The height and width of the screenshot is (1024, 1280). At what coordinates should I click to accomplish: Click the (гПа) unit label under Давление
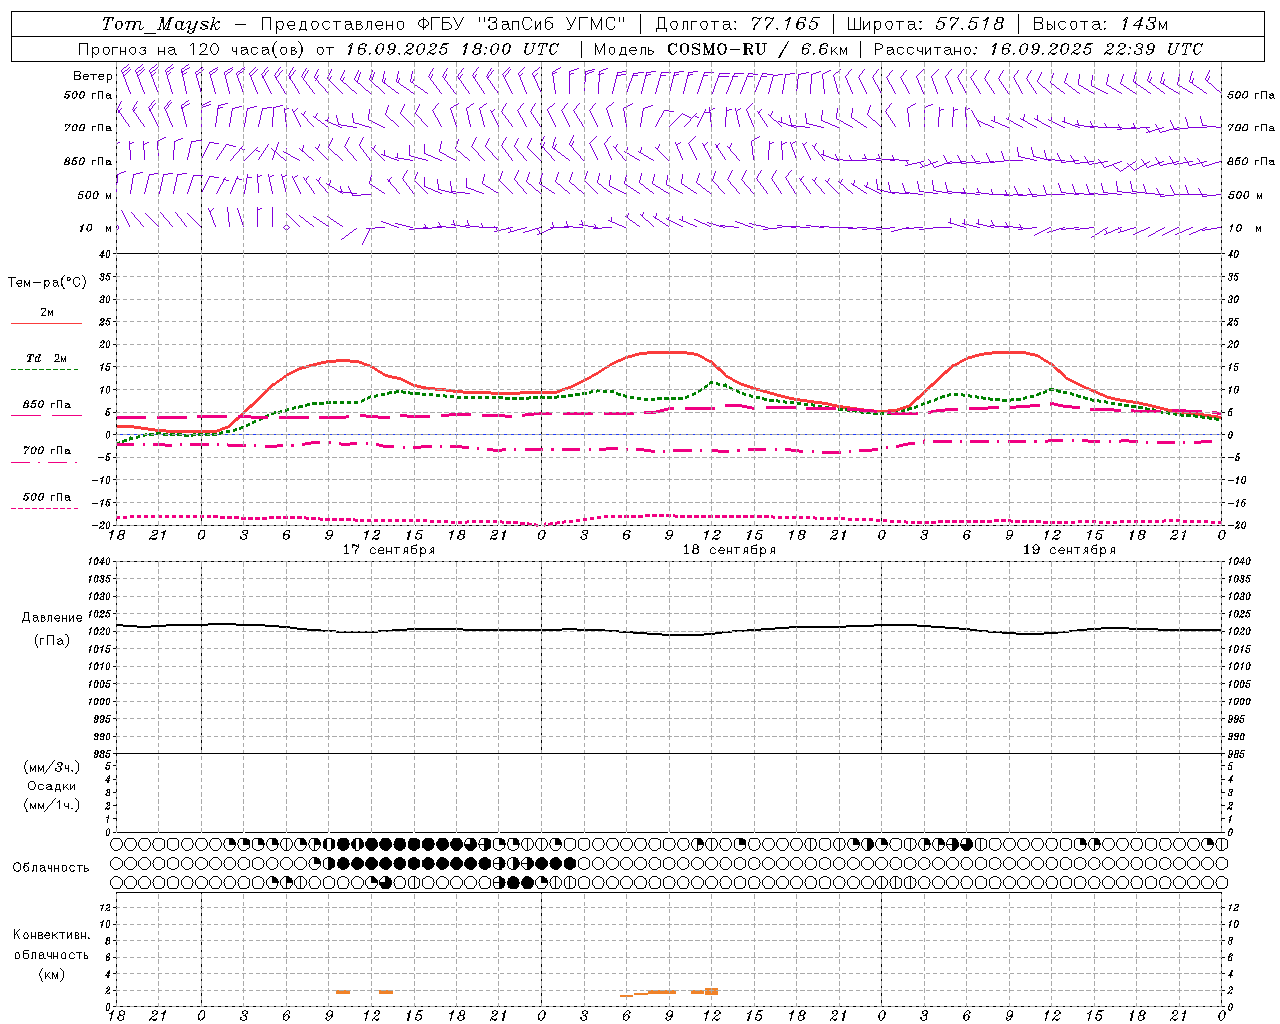[52, 641]
